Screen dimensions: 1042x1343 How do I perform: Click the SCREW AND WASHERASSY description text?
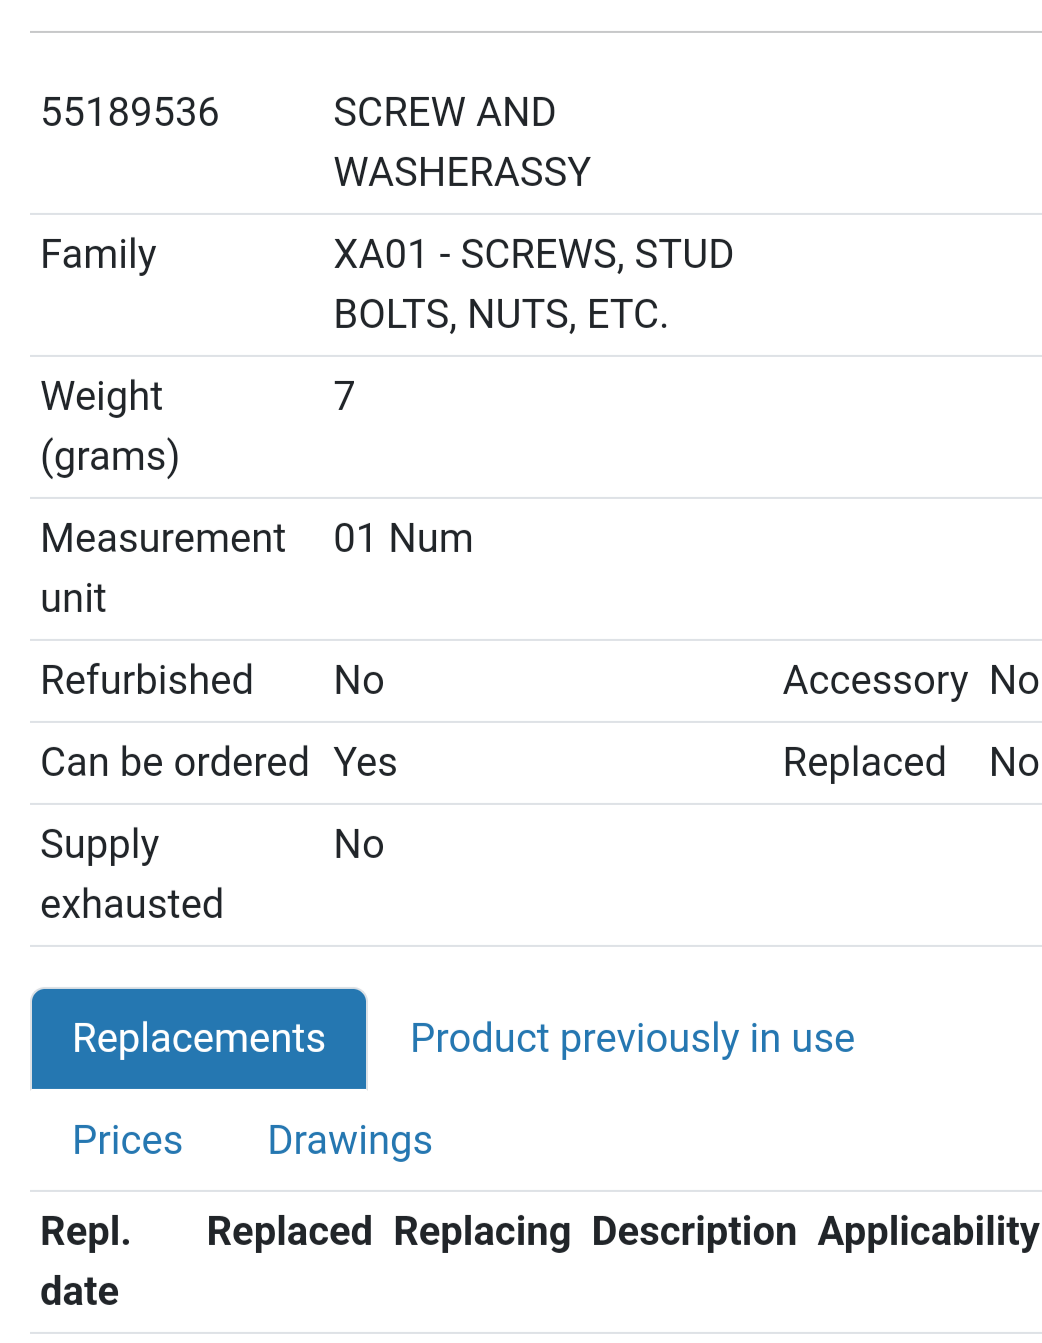461,142
